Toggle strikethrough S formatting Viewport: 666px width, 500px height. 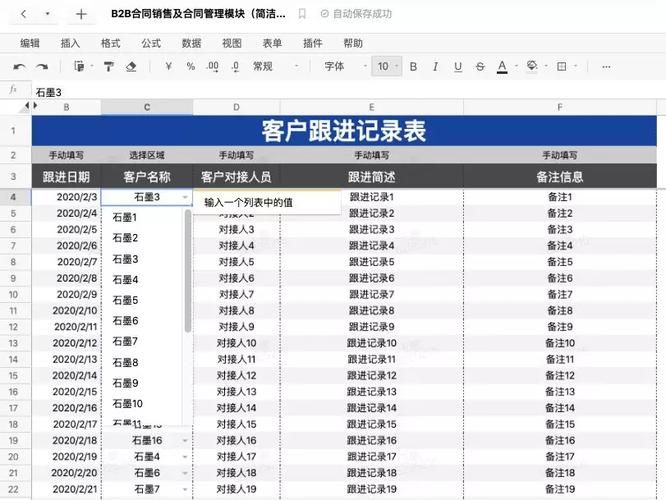[480, 67]
